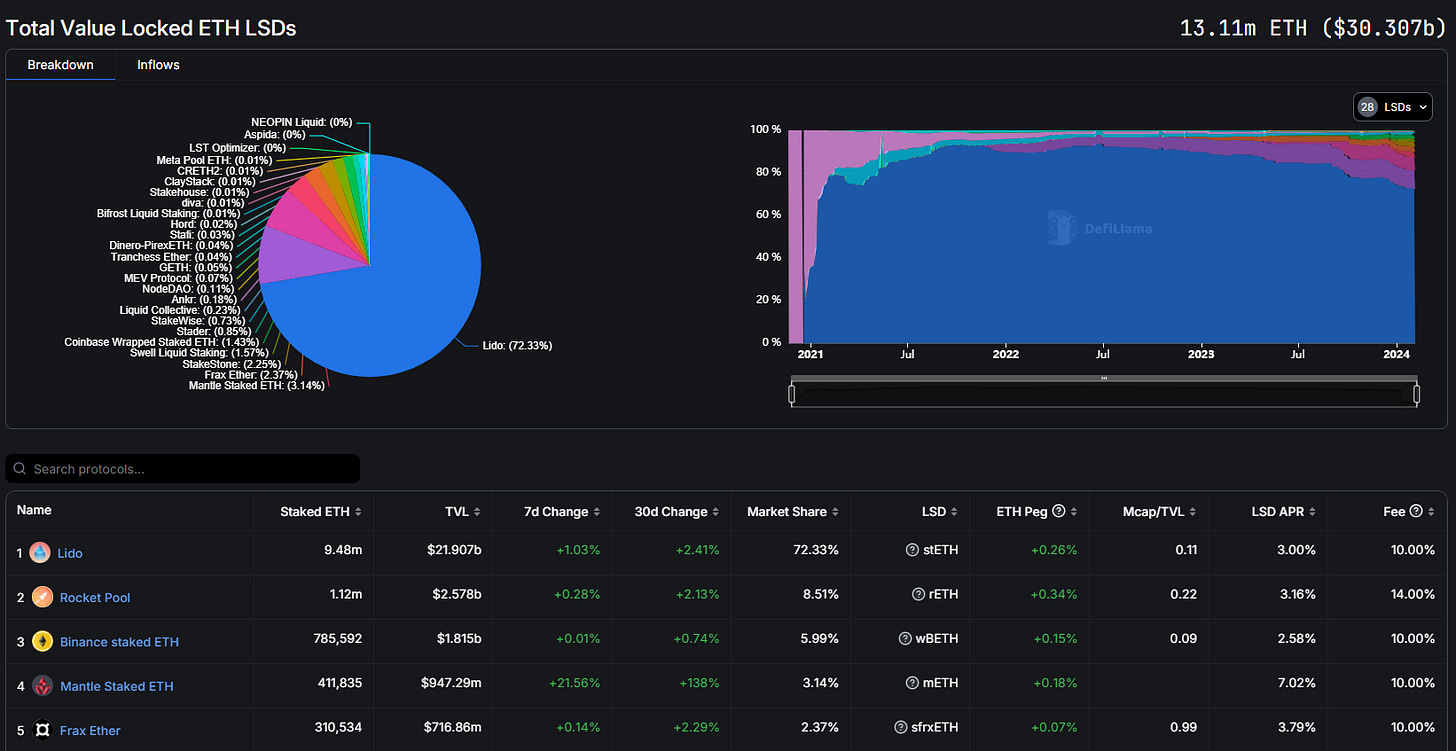
Task: Click the sort arrows beside Fee header
Action: click(1431, 512)
